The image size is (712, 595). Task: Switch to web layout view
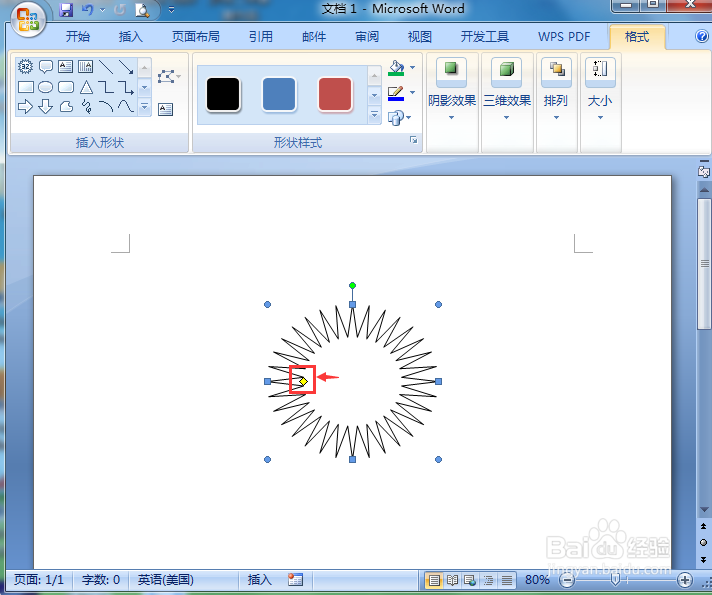tap(470, 580)
